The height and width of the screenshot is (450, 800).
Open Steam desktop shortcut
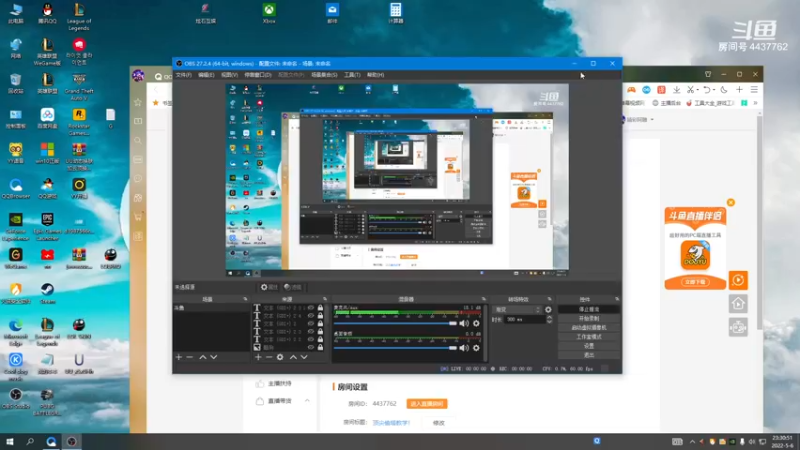tap(47, 293)
